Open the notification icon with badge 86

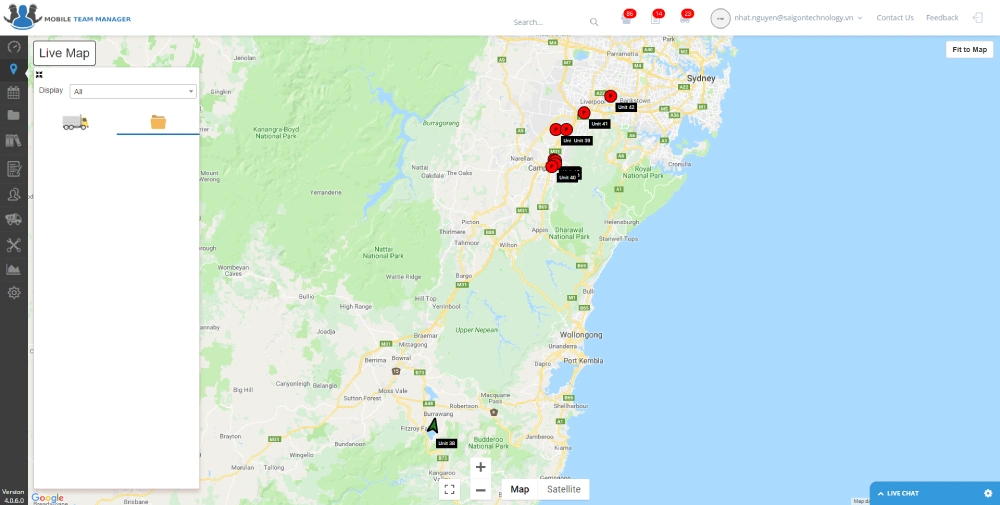pyautogui.click(x=627, y=19)
